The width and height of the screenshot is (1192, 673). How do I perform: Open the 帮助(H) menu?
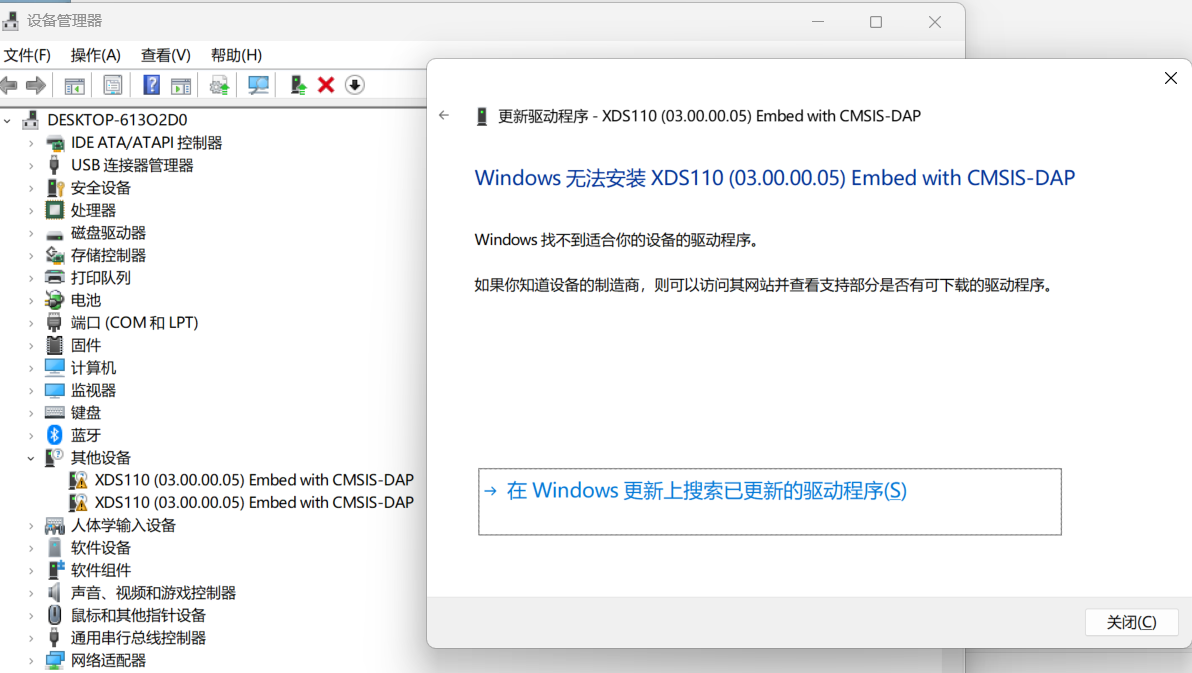click(236, 55)
